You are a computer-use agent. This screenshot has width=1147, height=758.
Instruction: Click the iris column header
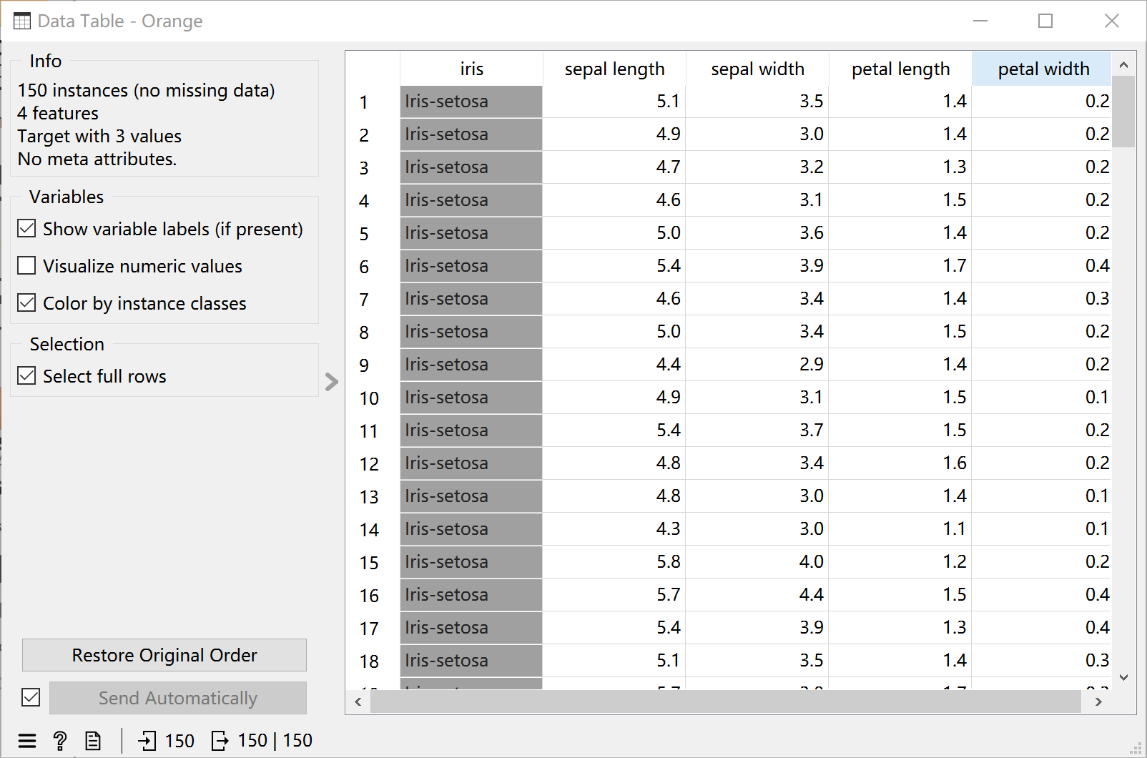[472, 69]
